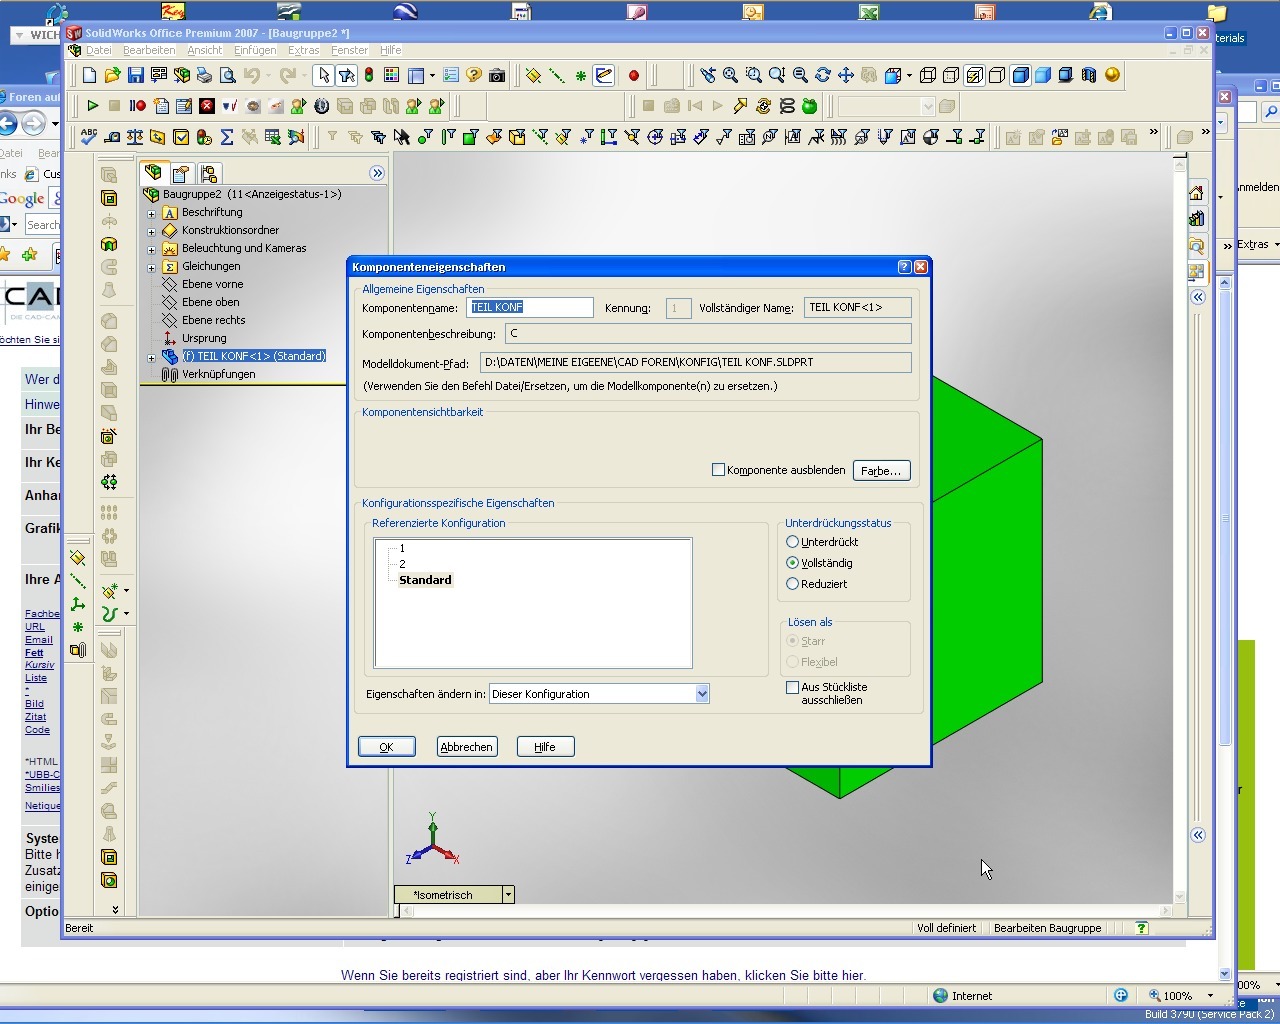The image size is (1280, 1024).
Task: Select configuration '2' in list
Action: 402,564
